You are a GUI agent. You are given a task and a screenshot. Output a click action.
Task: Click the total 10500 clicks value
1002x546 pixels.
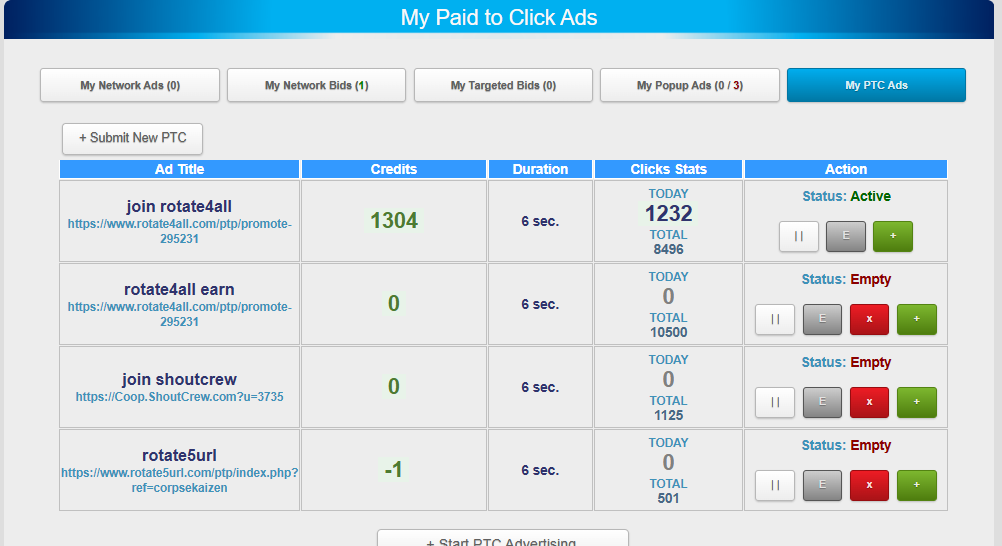(668, 332)
